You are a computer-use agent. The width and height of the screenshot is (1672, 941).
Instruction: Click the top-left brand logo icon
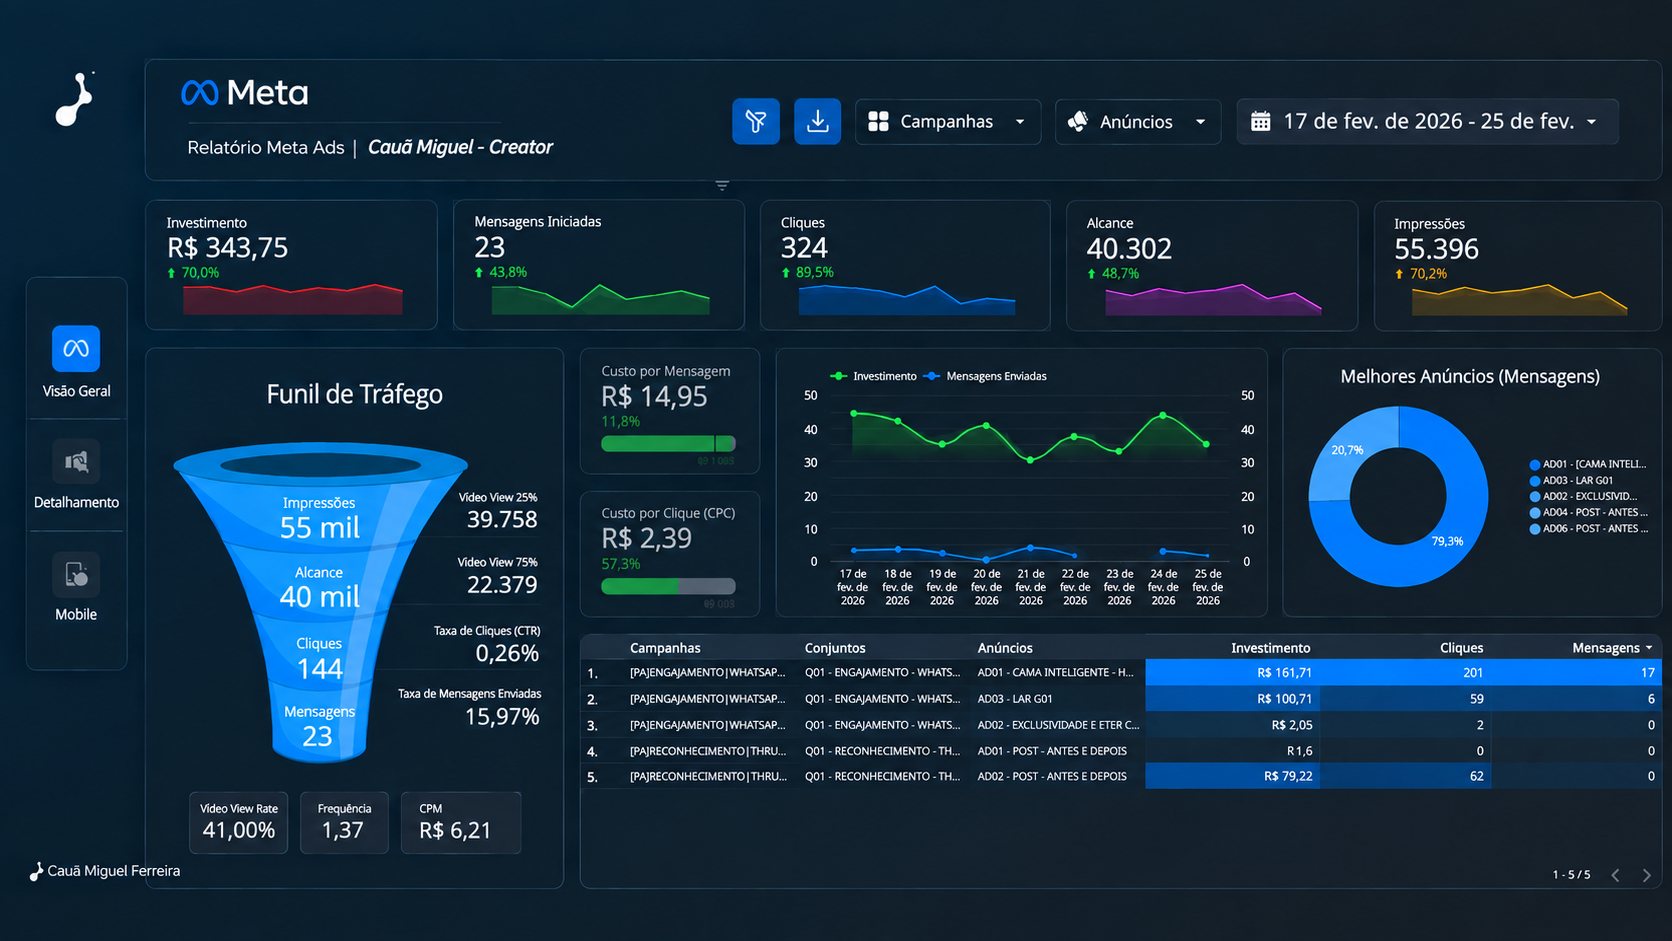(75, 99)
